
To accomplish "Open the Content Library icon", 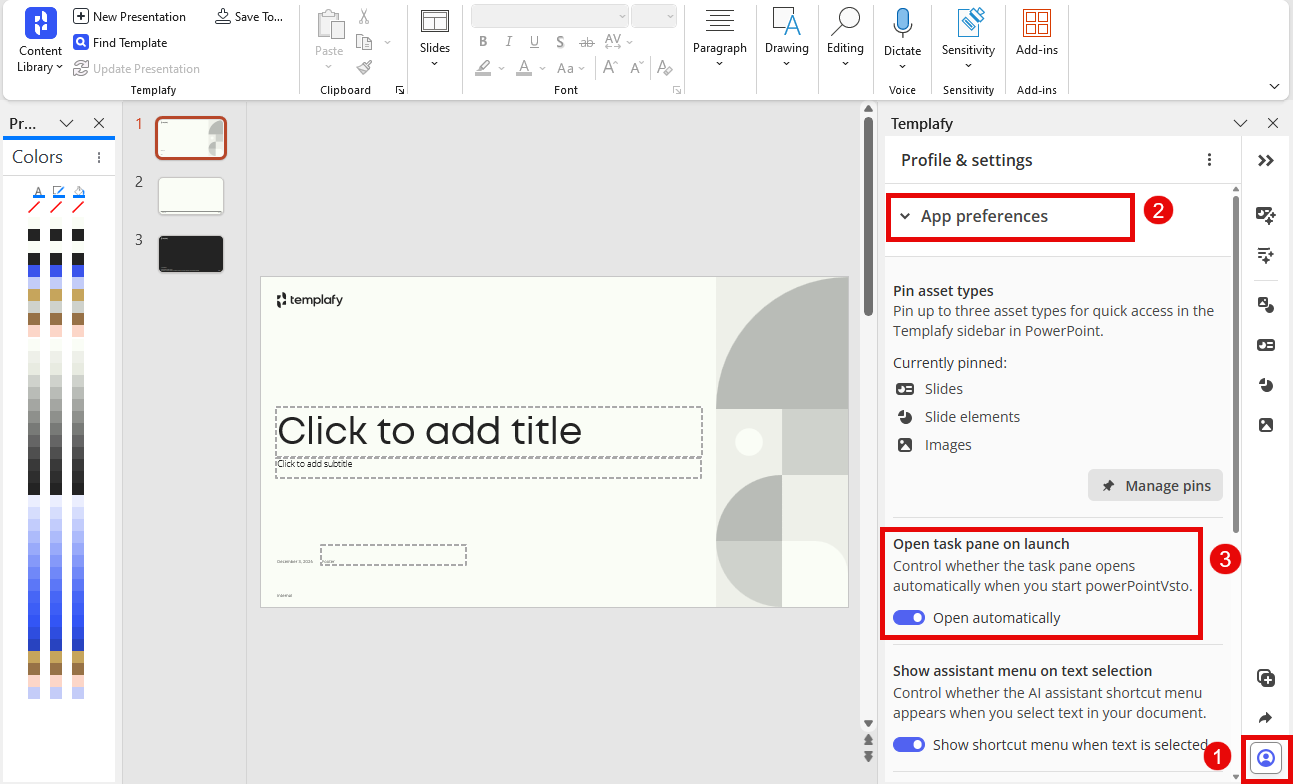I will click(x=40, y=25).
